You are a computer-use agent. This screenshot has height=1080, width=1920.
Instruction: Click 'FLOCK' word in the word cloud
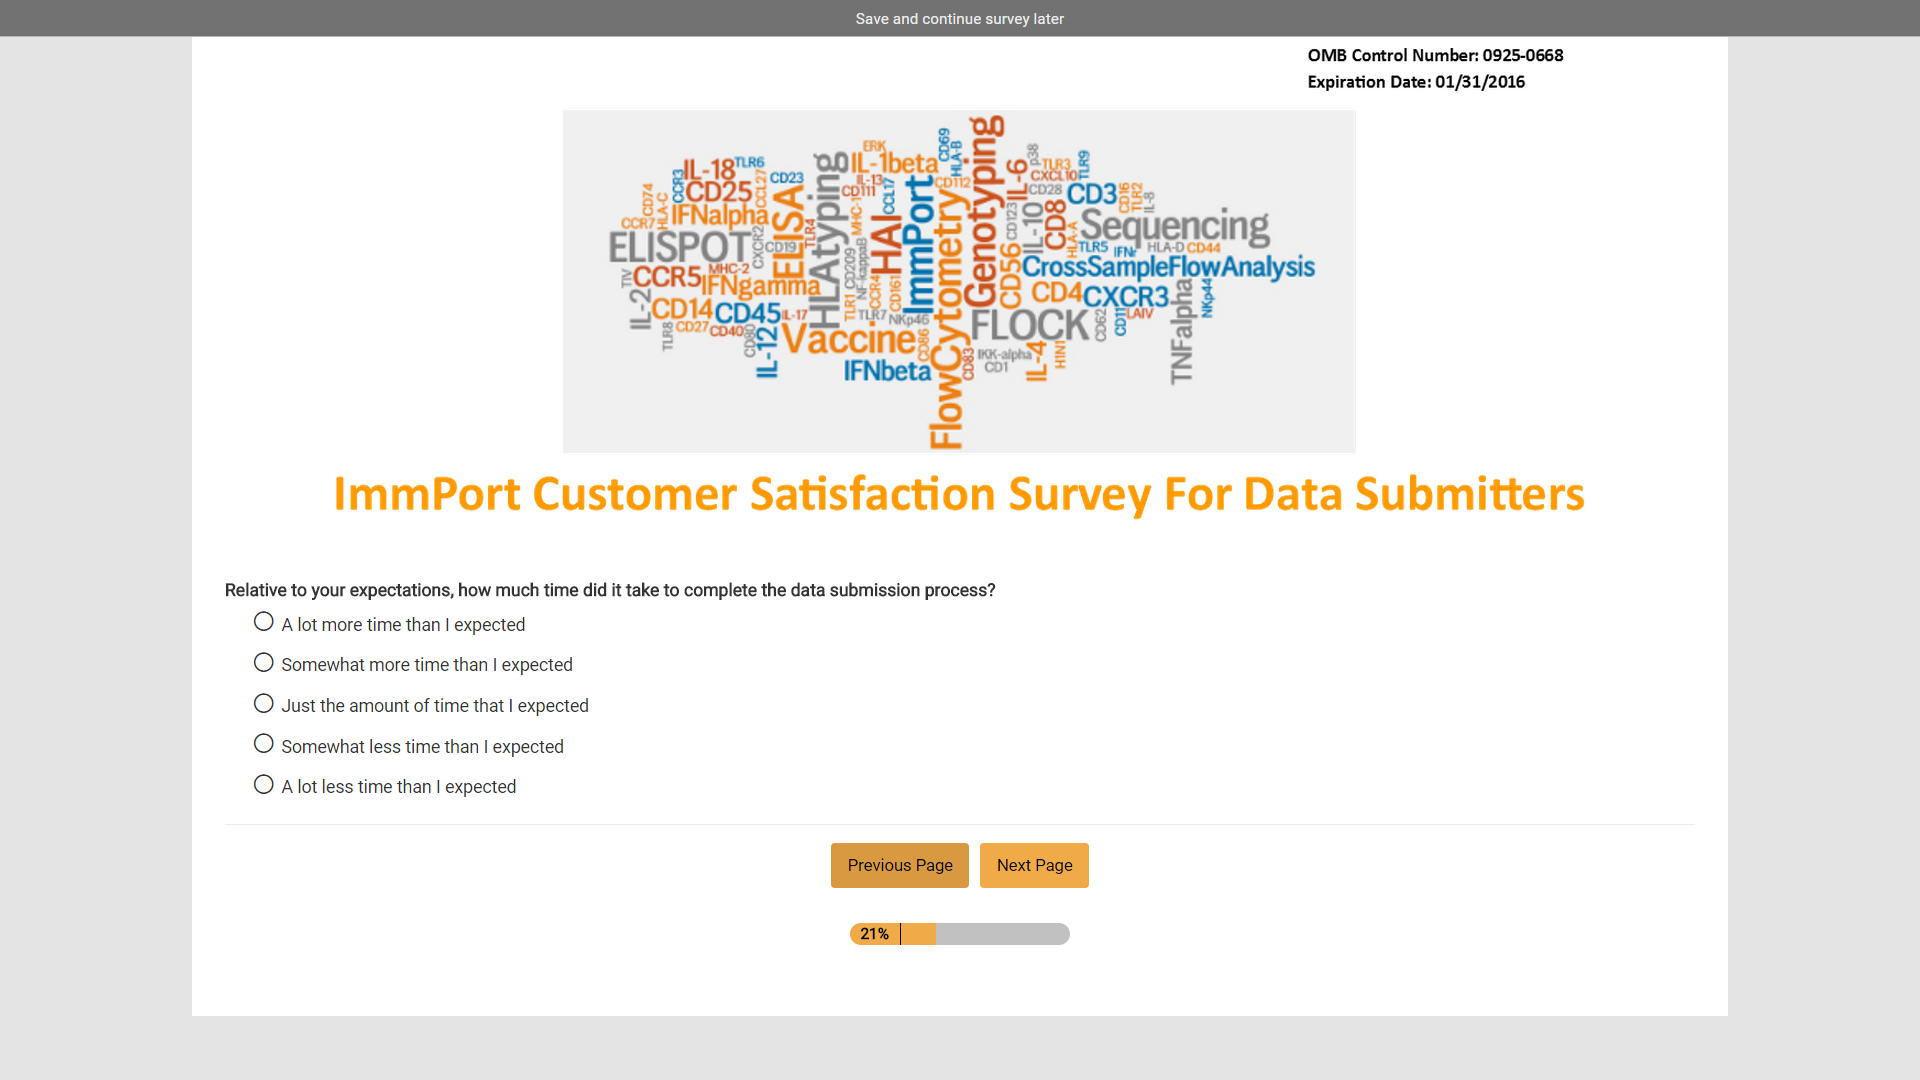[1029, 325]
